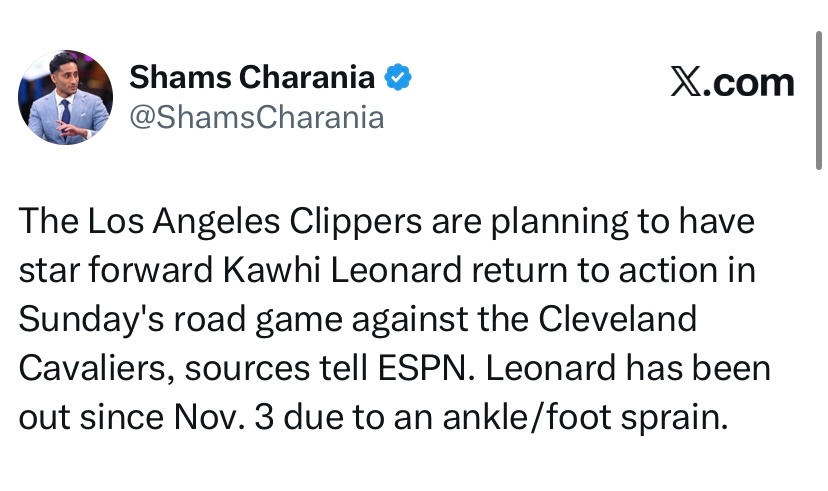Image resolution: width=828 pixels, height=491 pixels.
Task: Open Shams Charania's profile picture
Action: pos(65,97)
